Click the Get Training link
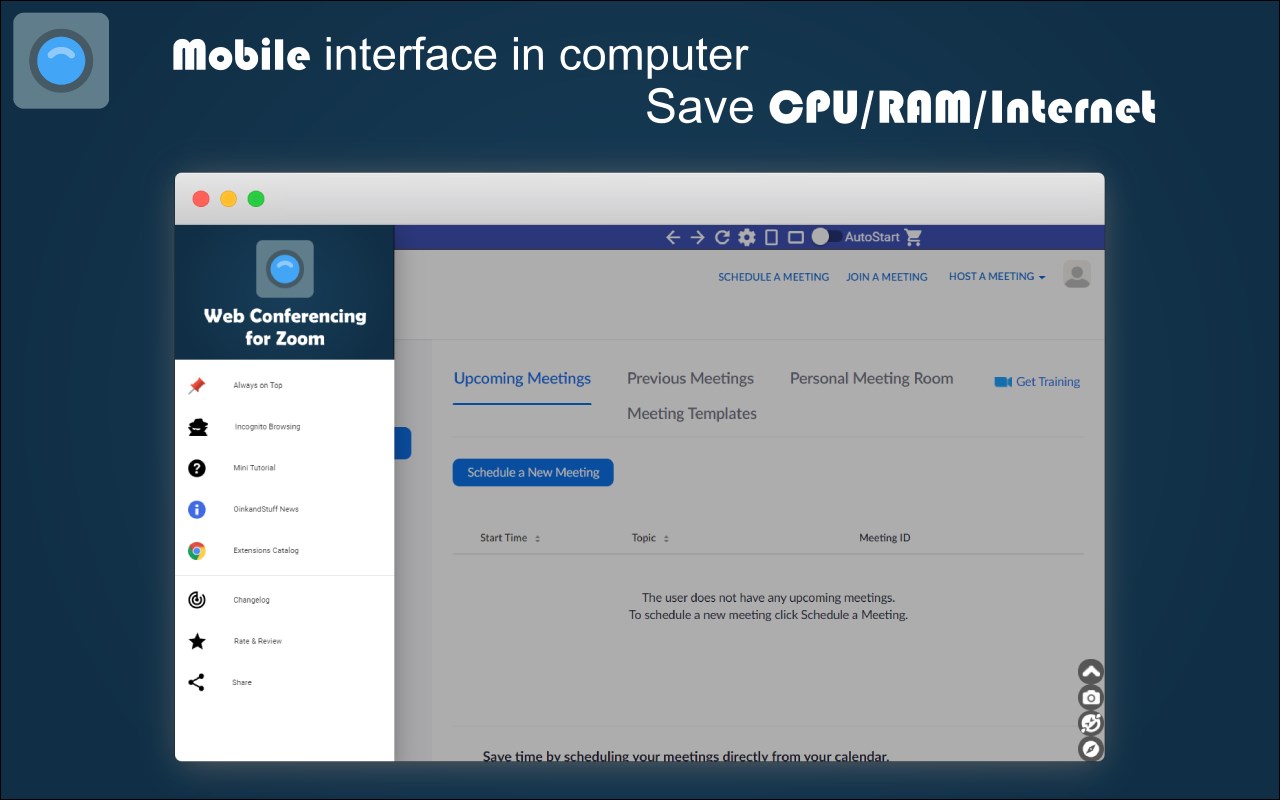Image resolution: width=1280 pixels, height=800 pixels. pos(1048,382)
